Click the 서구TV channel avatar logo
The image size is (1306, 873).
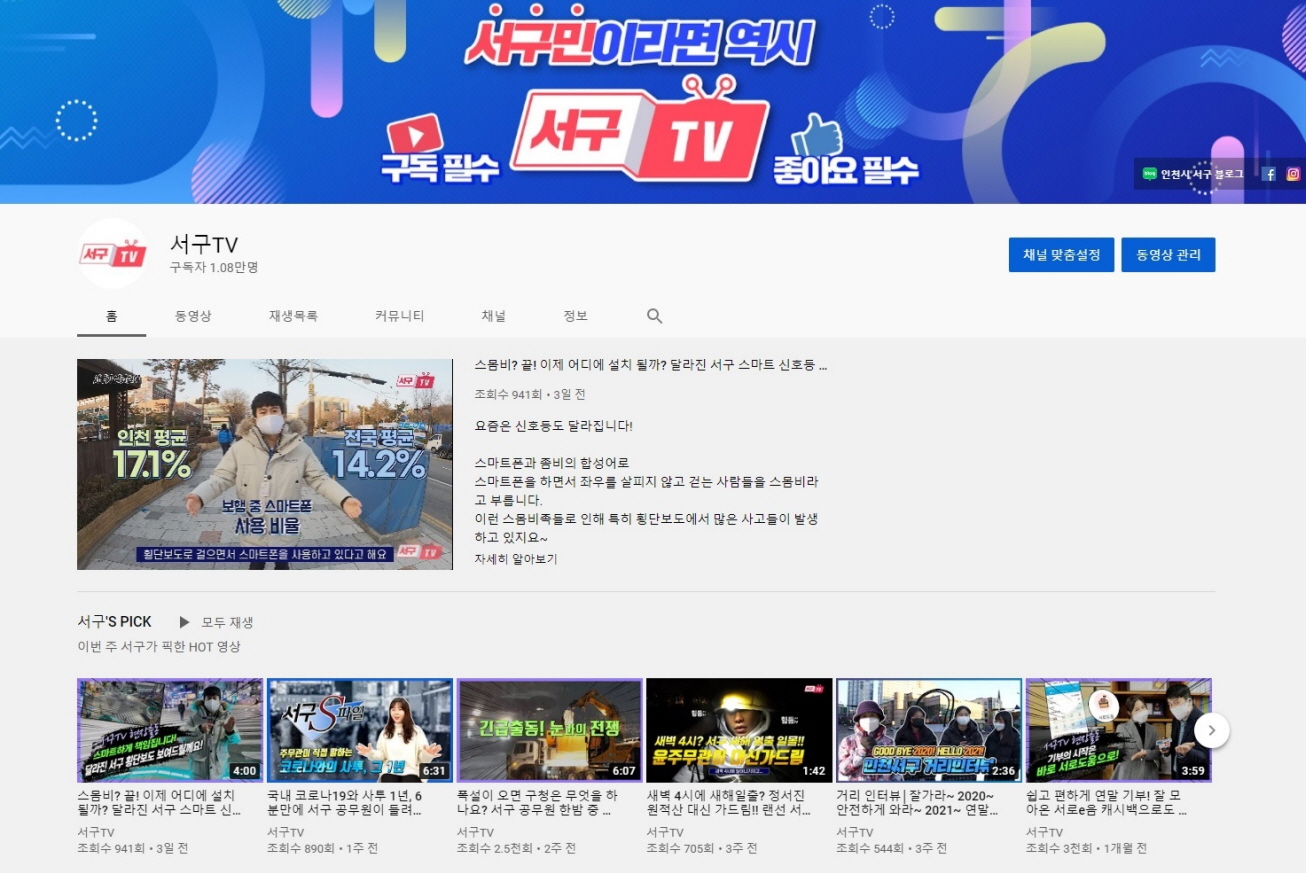pyautogui.click(x=113, y=254)
